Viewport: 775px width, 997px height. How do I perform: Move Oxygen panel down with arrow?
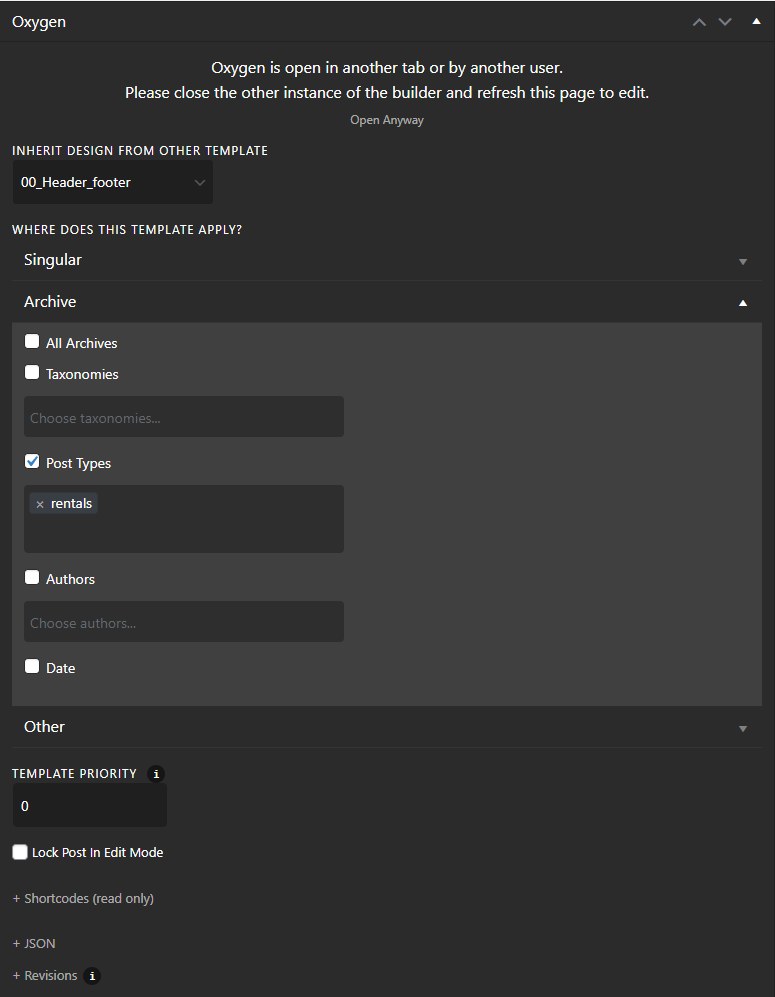click(x=725, y=22)
